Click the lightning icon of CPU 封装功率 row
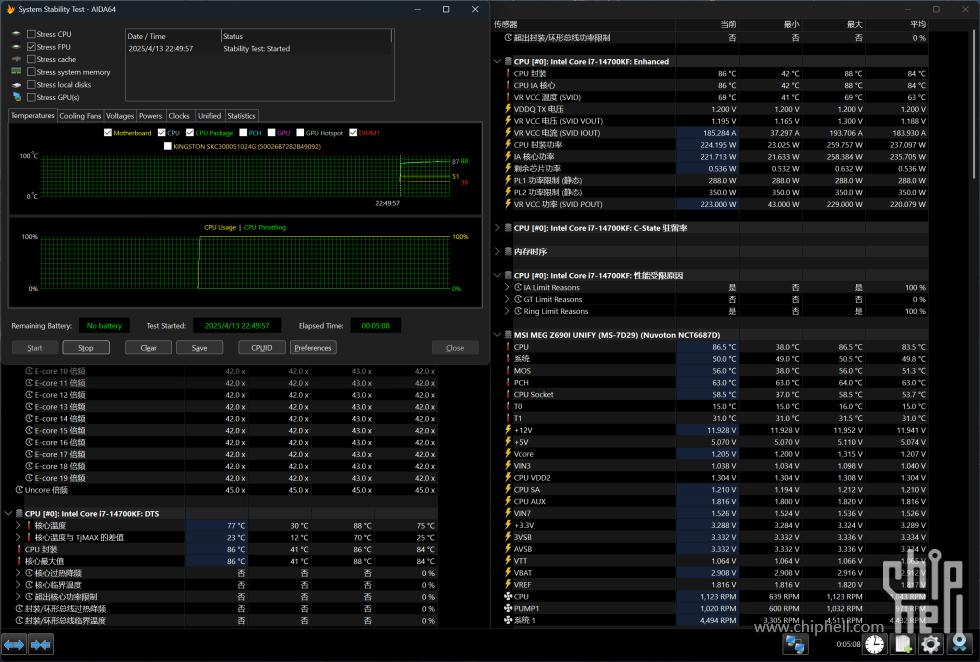 click(508, 144)
